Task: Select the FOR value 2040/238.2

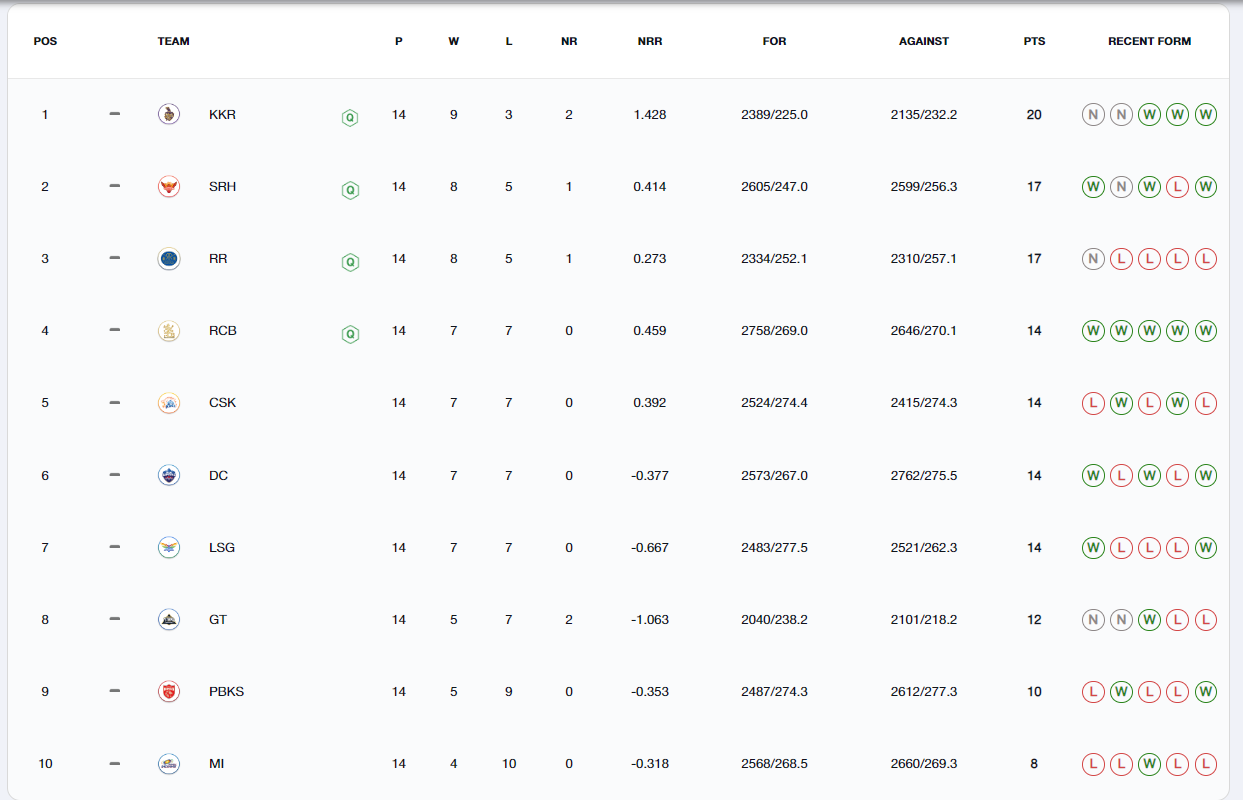Action: click(x=774, y=619)
